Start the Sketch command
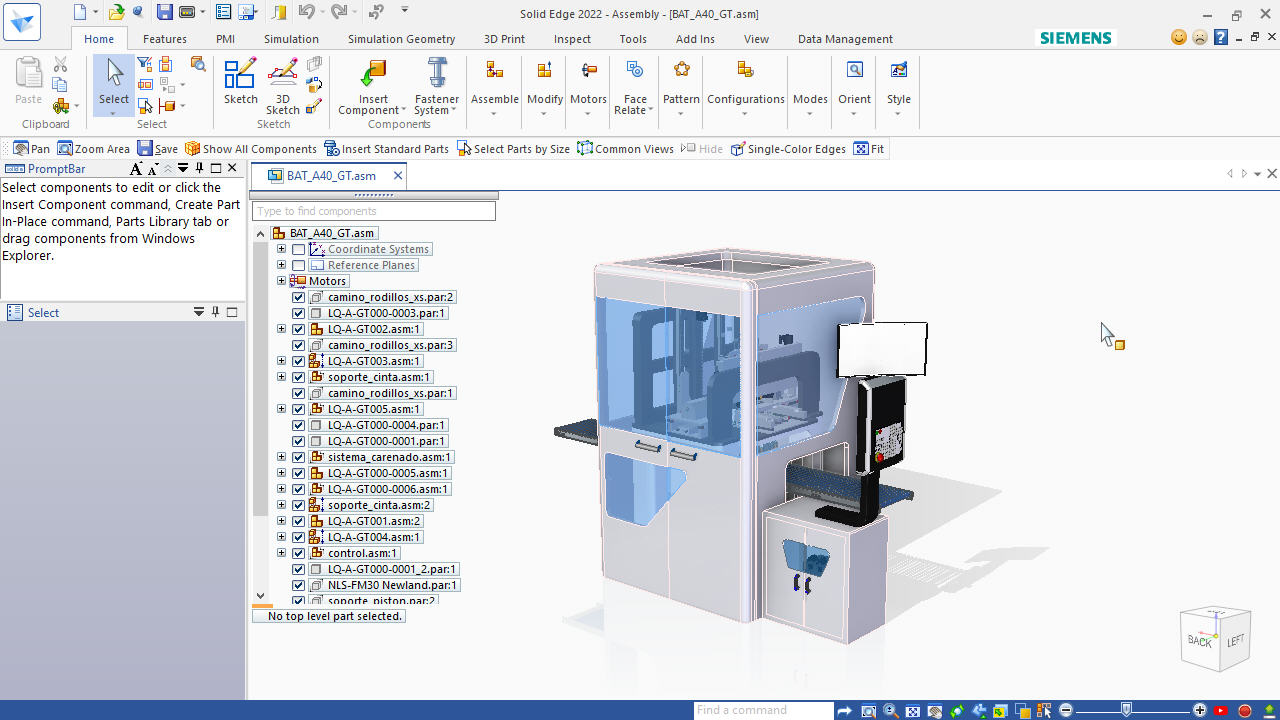 (240, 81)
